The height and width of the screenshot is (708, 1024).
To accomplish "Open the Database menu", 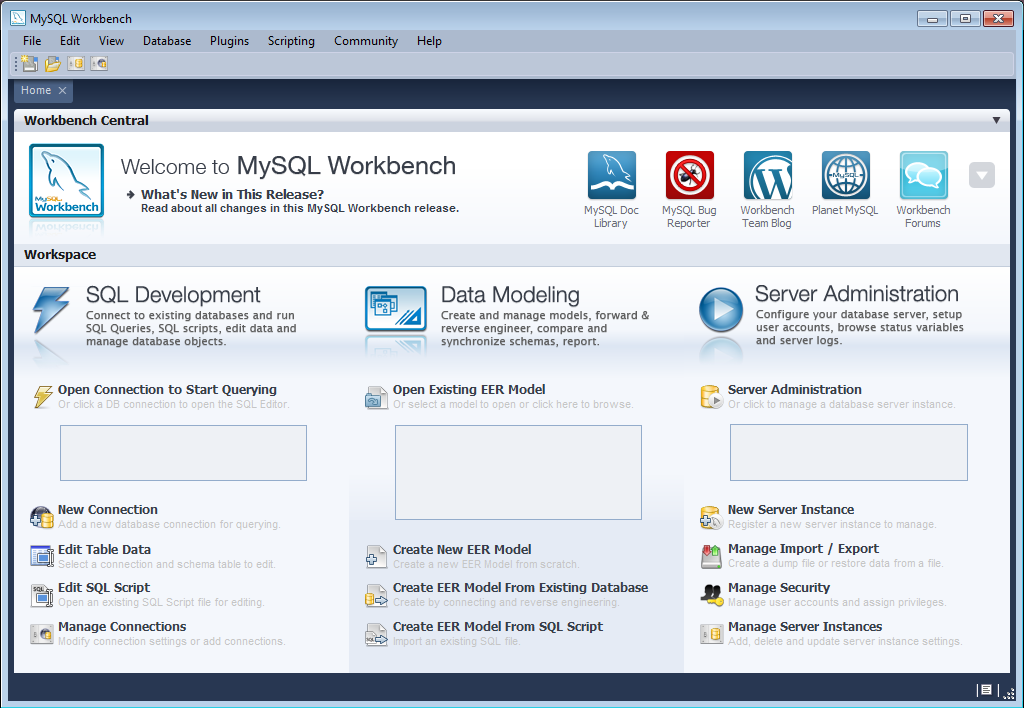I will 167,40.
